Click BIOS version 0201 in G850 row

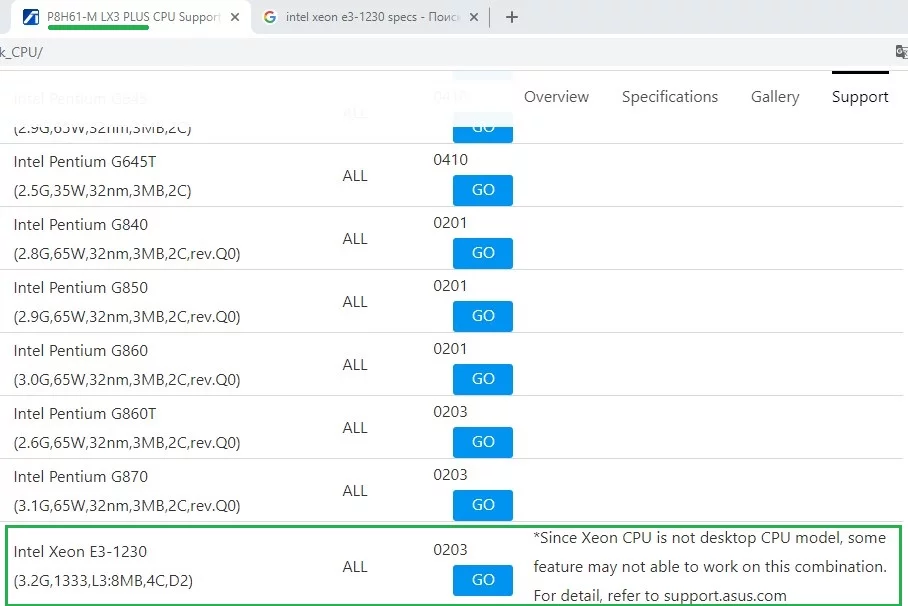click(x=450, y=286)
